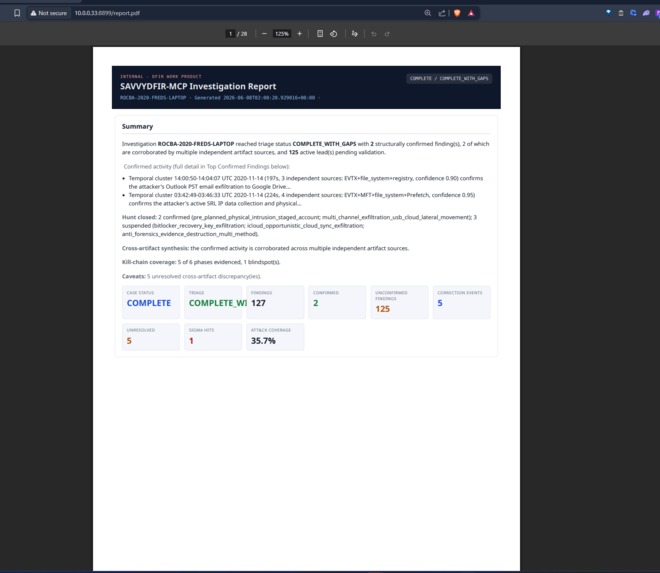Screen dimensions: 660x573
Task: Open Brave Rewards triangle icon
Action: pyautogui.click(x=471, y=13)
